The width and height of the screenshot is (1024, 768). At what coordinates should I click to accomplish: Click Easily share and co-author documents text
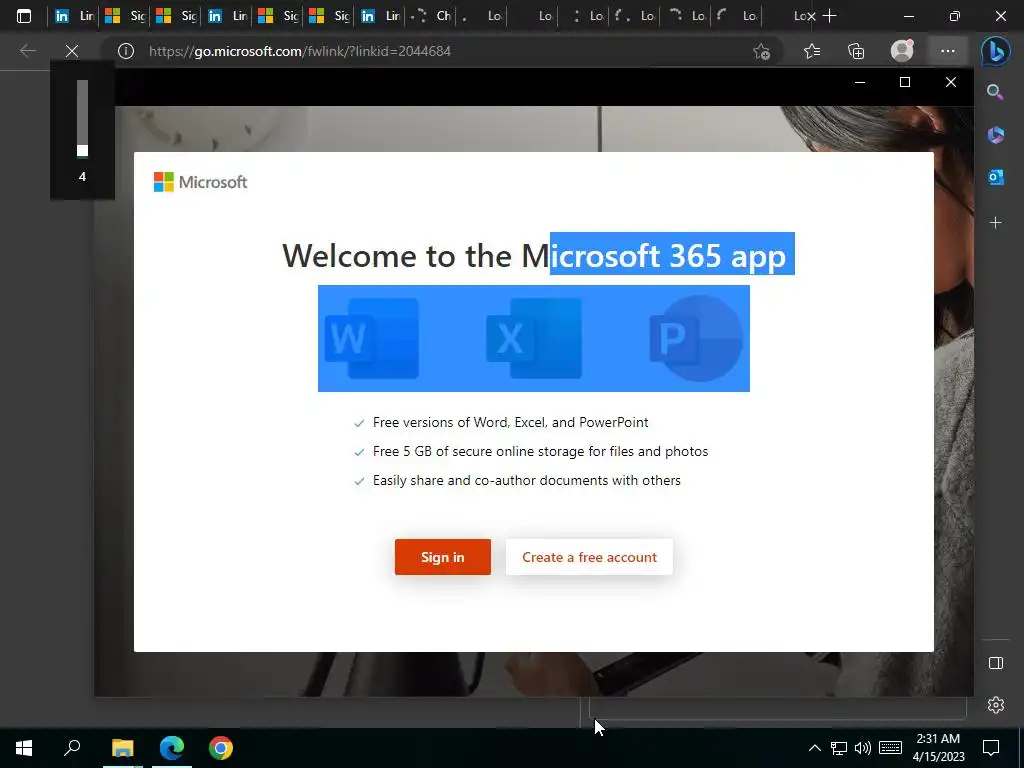527,480
